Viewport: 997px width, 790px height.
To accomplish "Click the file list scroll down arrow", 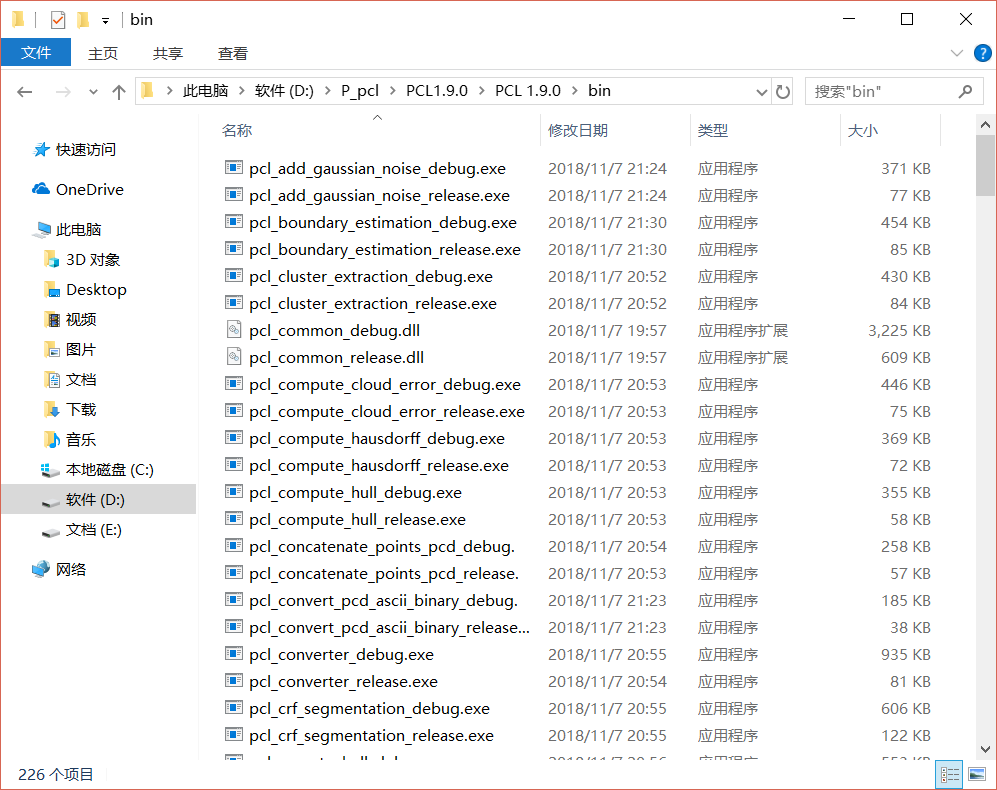I will pyautogui.click(x=985, y=749).
